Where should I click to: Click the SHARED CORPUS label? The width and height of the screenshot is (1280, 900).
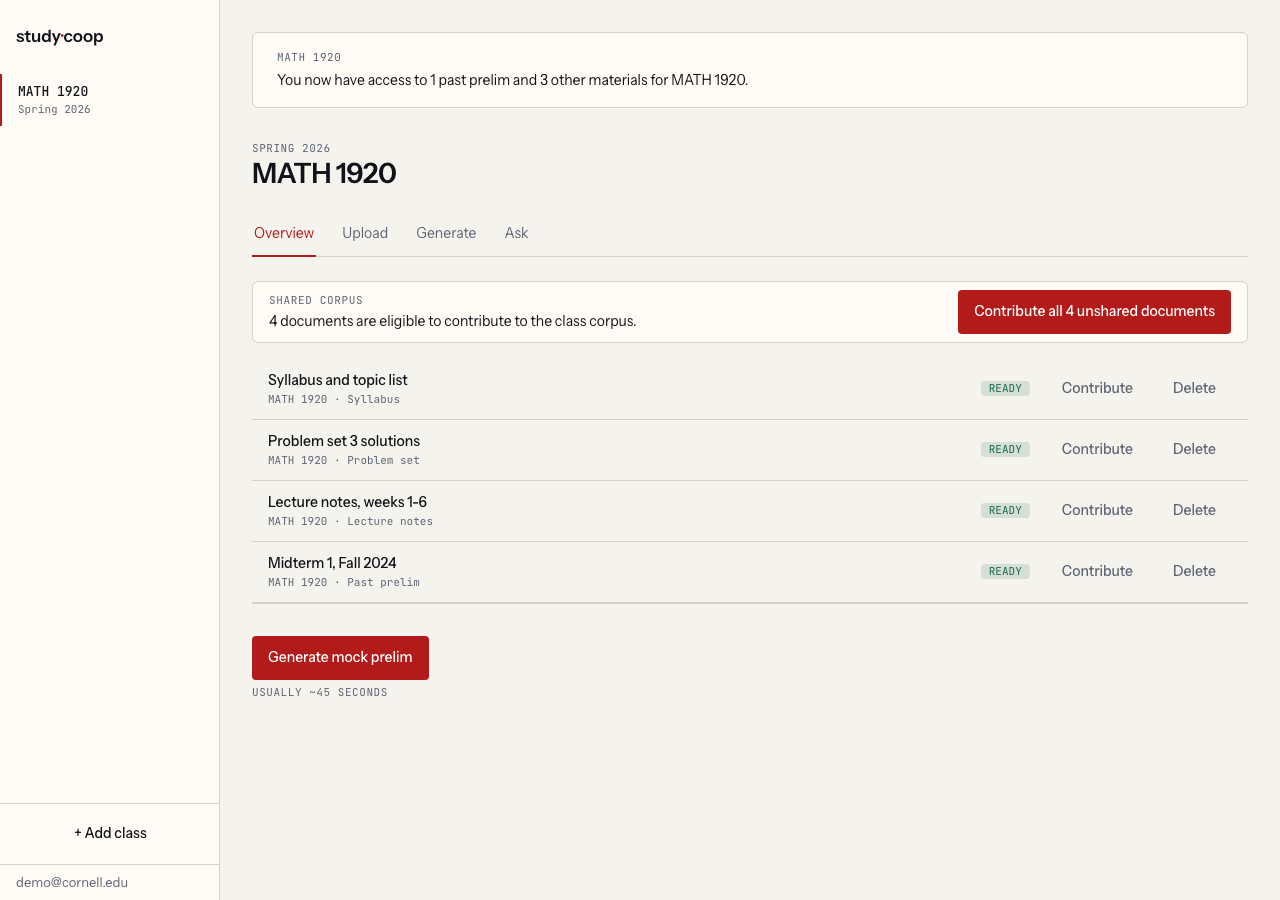pyautogui.click(x=316, y=300)
